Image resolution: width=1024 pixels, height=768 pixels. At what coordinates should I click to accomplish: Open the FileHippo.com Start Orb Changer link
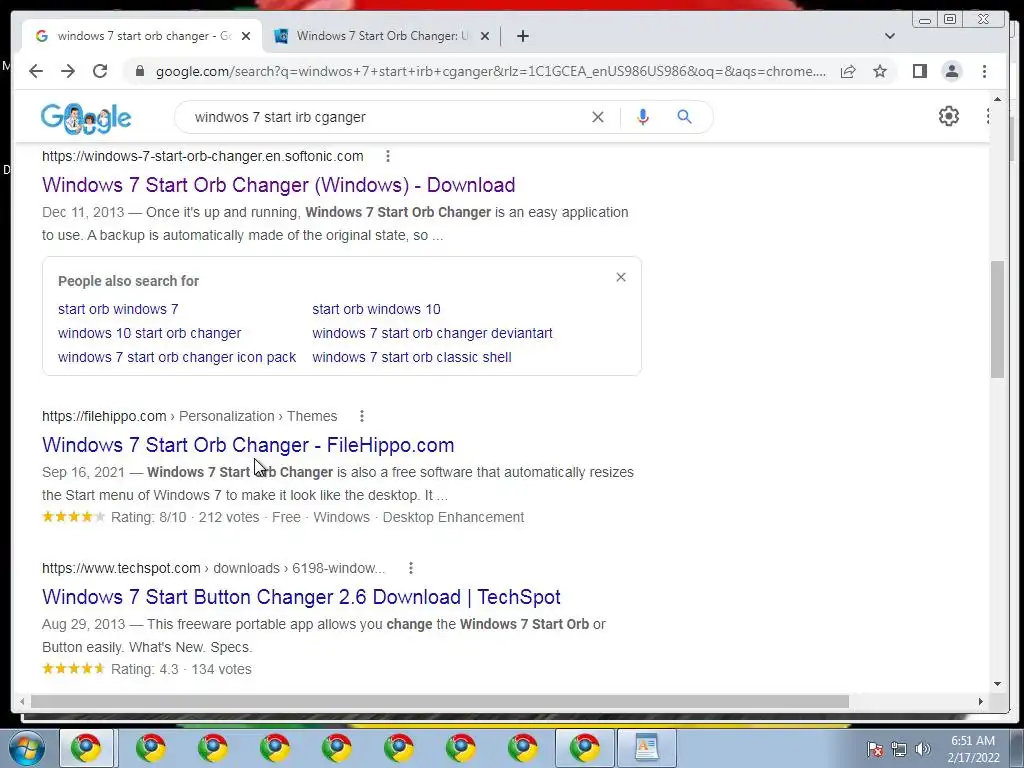click(x=248, y=445)
